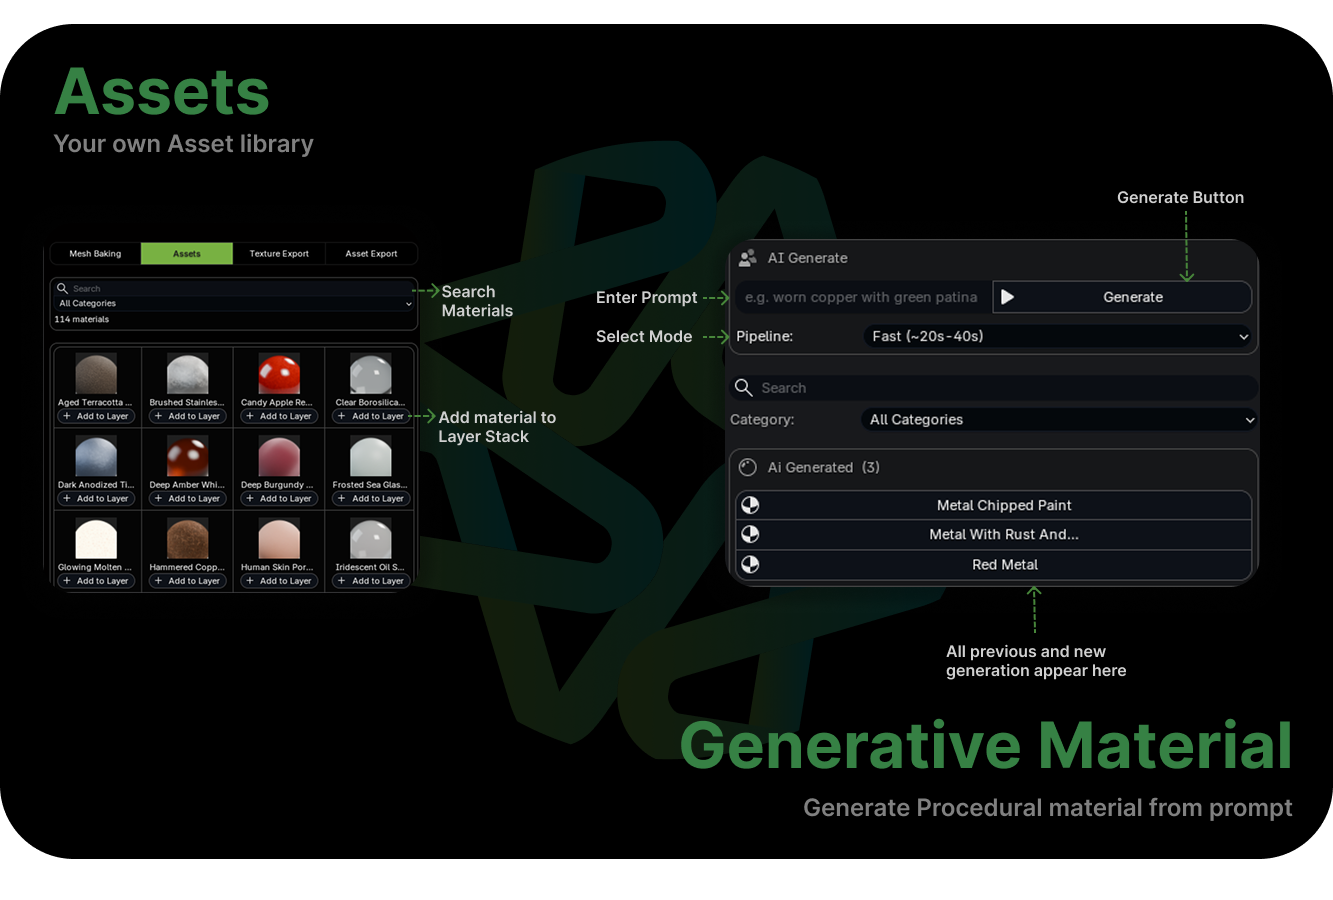Pick the Hammered Copper sphere preview
1333x900 pixels.
pyautogui.click(x=187, y=539)
